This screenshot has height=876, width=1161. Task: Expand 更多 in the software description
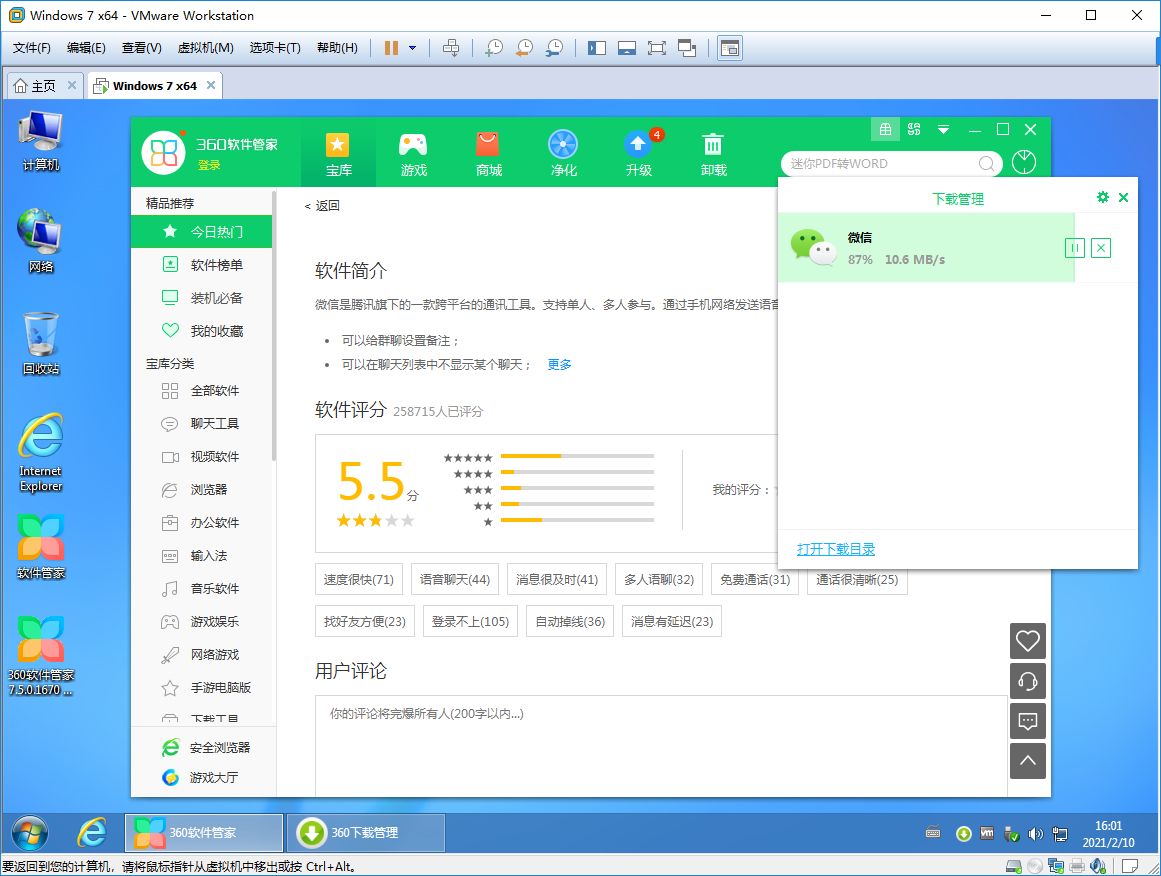[559, 365]
